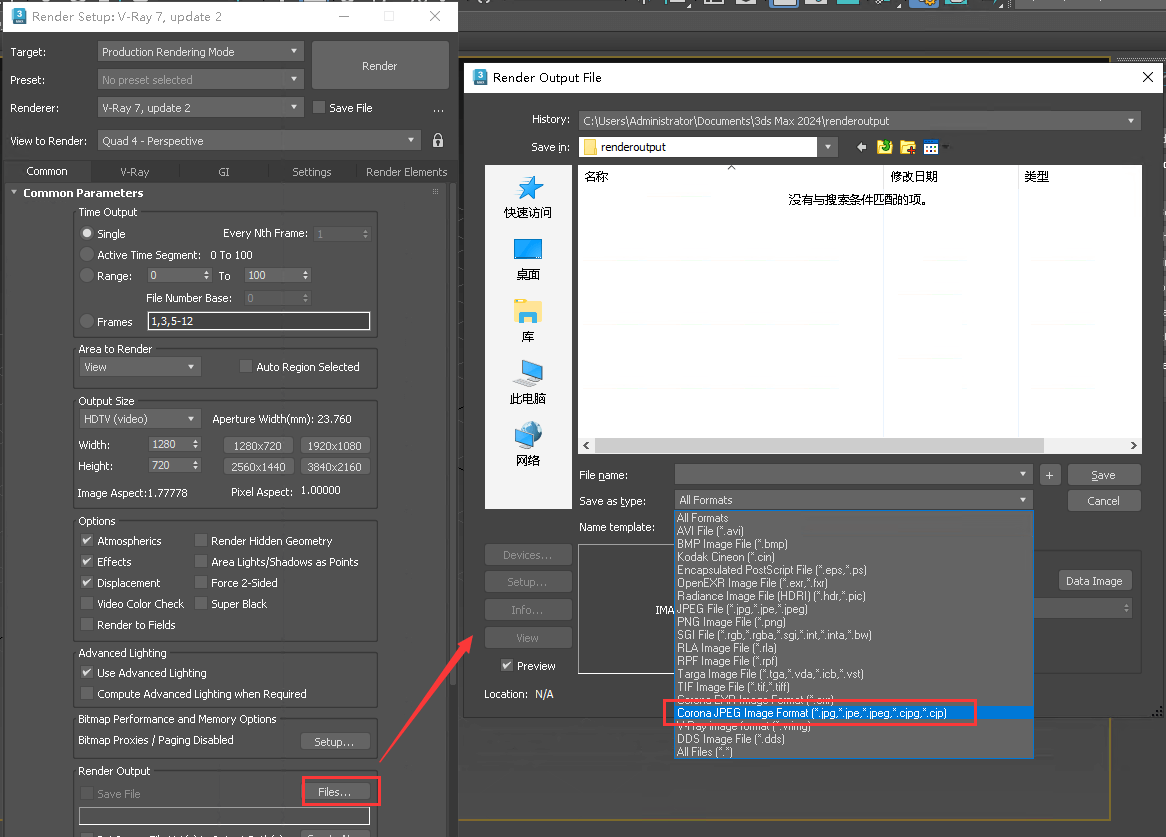Choose PNG Image File from format list
The image size is (1166, 837).
[x=717, y=622]
